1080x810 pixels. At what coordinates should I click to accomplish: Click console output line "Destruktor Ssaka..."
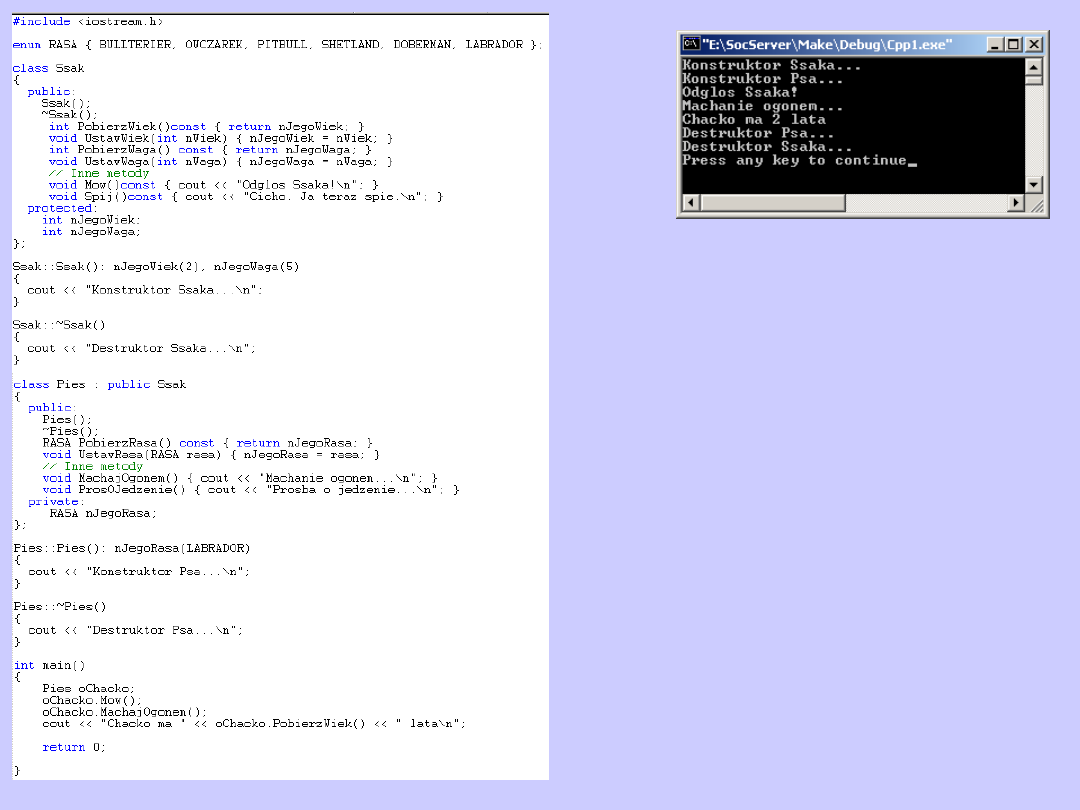click(767, 147)
